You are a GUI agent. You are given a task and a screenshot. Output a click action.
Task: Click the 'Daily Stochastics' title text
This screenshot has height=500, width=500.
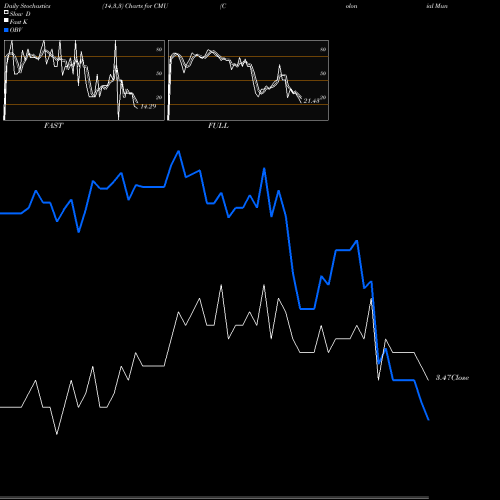tap(27, 6)
